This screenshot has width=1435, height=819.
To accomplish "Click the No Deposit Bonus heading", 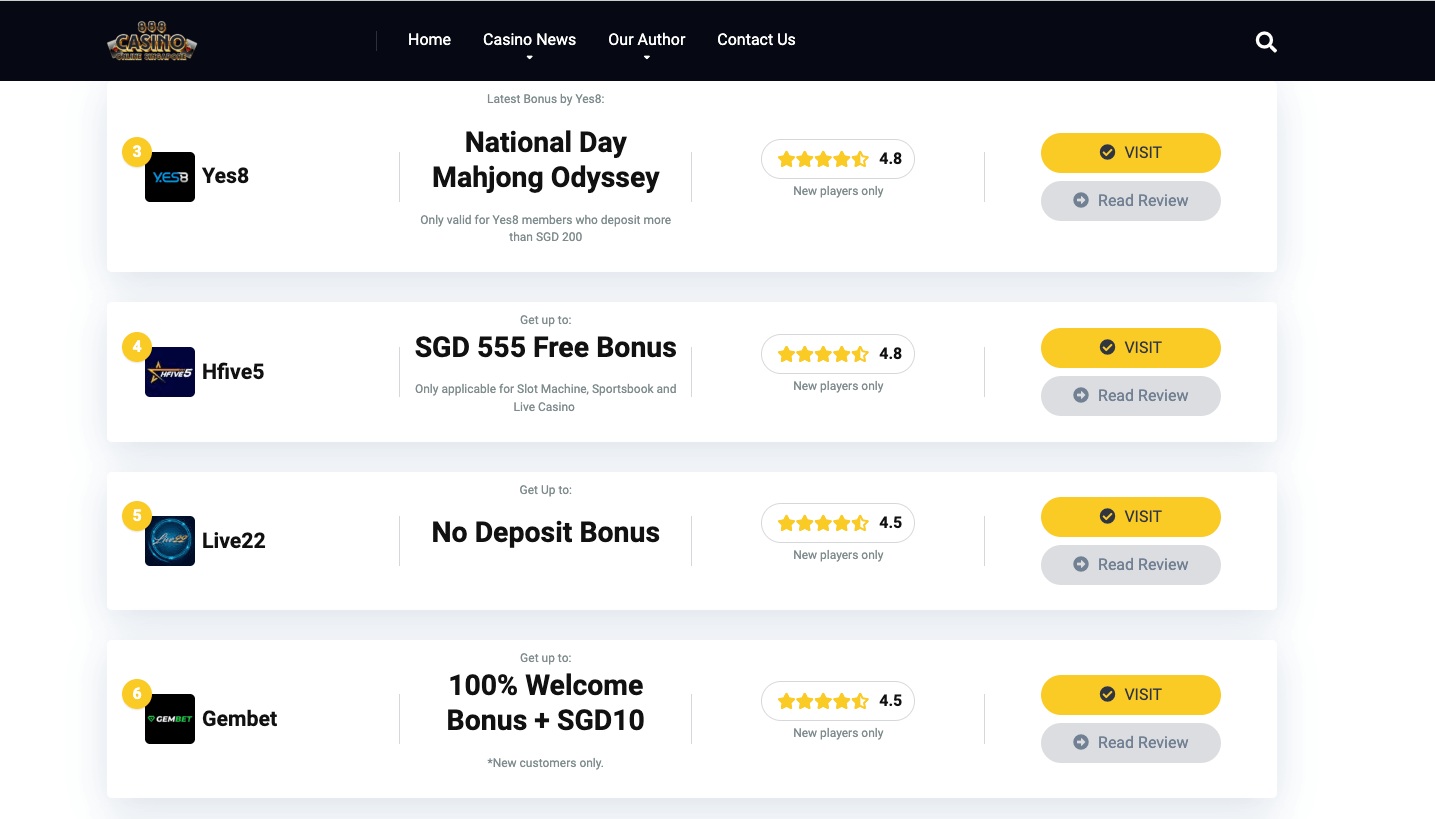I will (546, 533).
